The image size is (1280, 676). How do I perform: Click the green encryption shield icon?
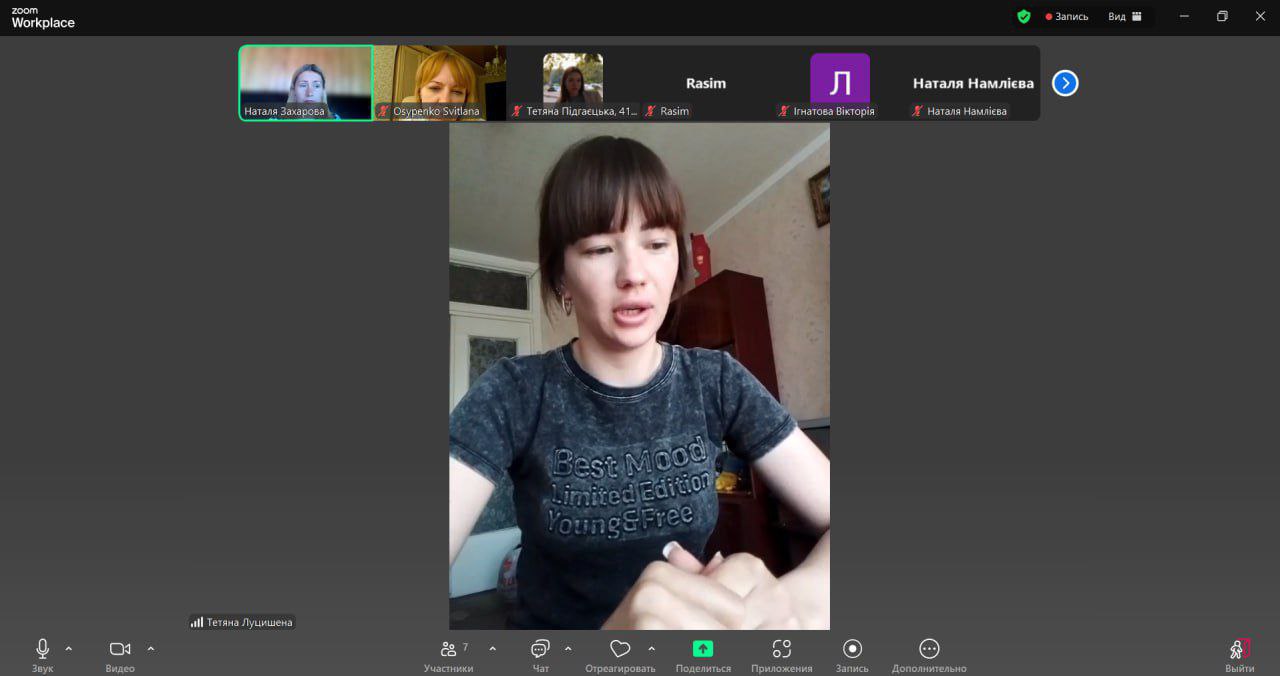[x=1023, y=16]
